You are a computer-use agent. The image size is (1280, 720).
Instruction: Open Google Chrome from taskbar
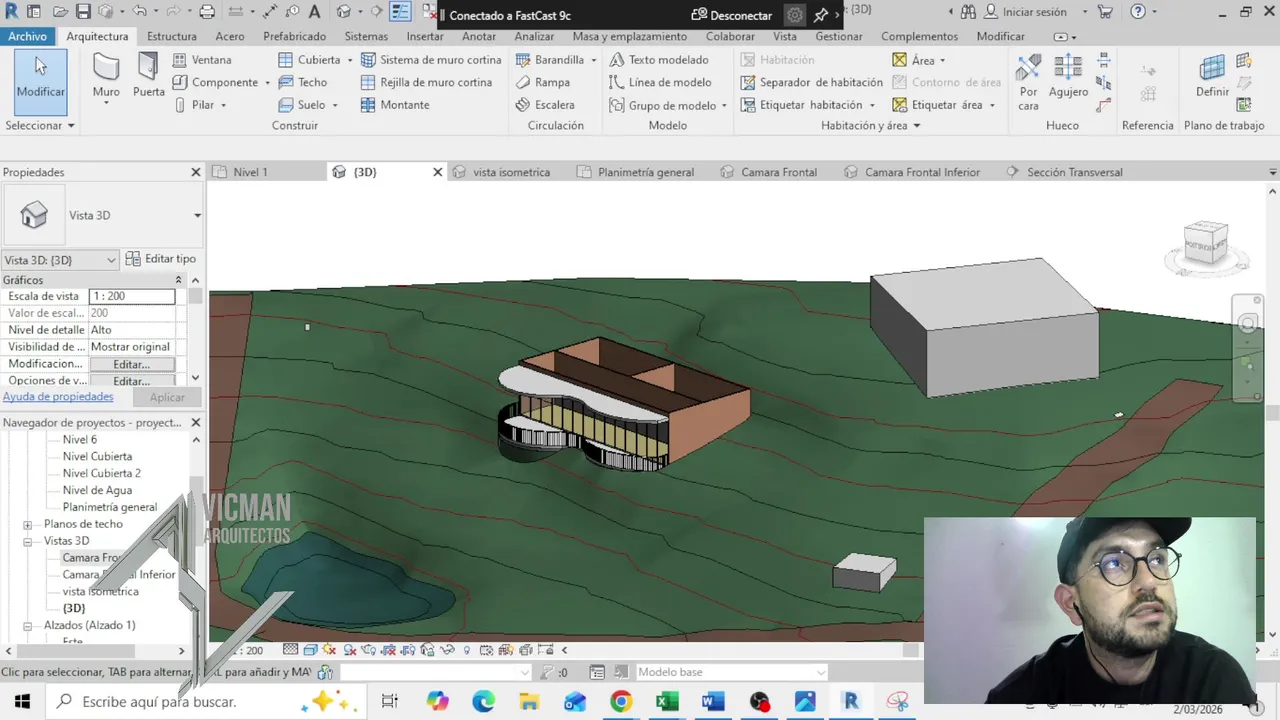(x=621, y=702)
